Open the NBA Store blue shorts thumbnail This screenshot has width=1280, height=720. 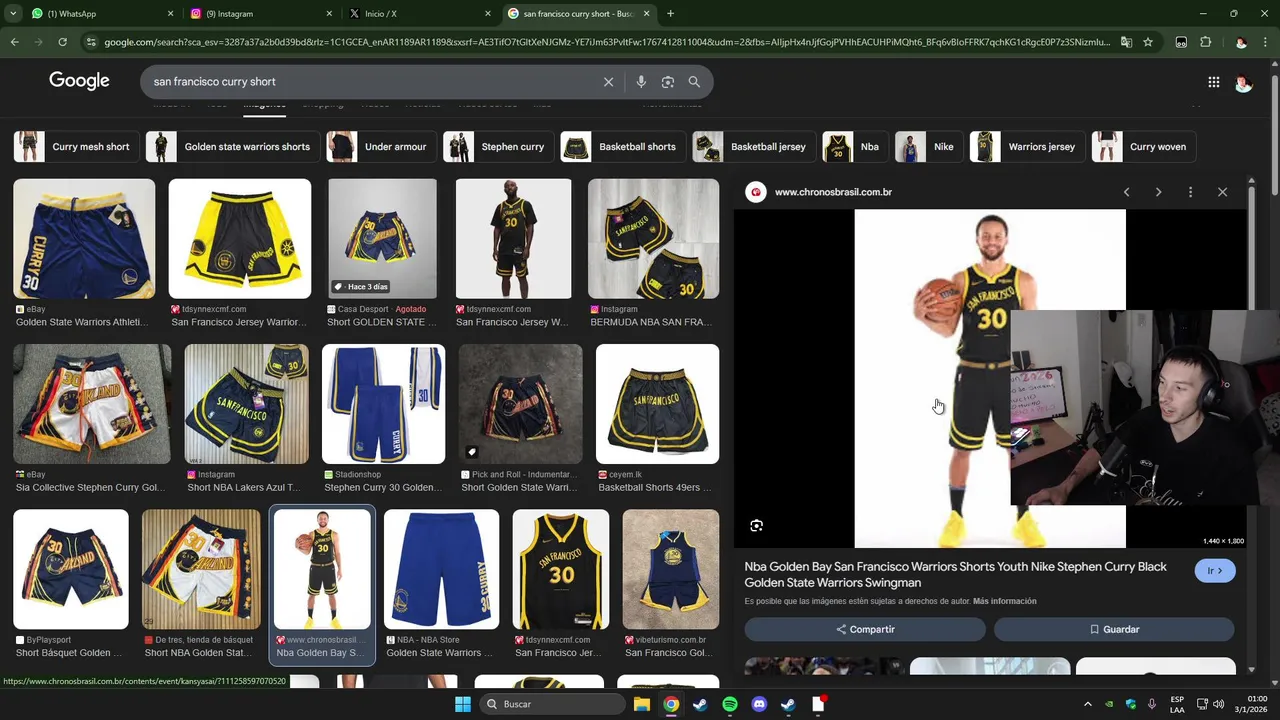coord(441,570)
